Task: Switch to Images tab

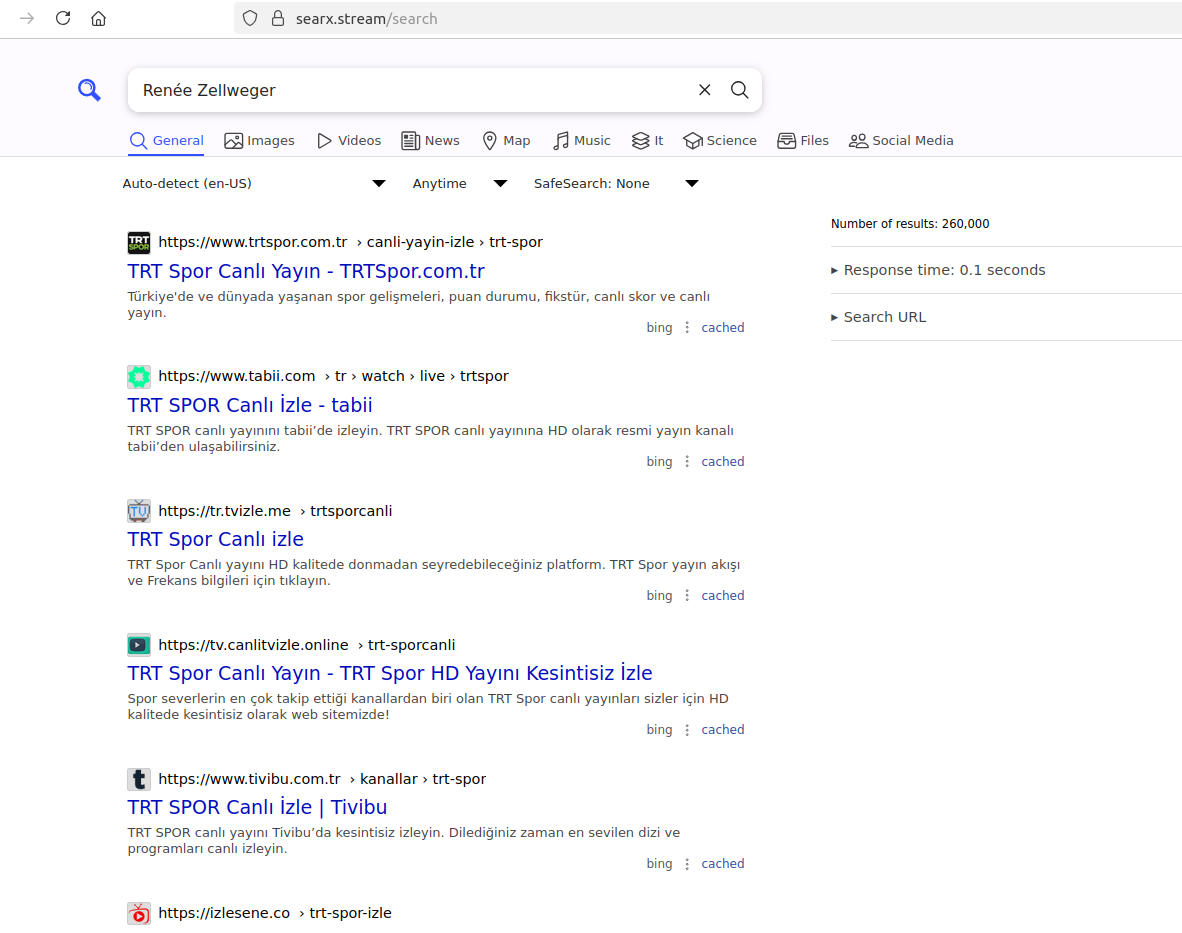Action: (x=259, y=141)
